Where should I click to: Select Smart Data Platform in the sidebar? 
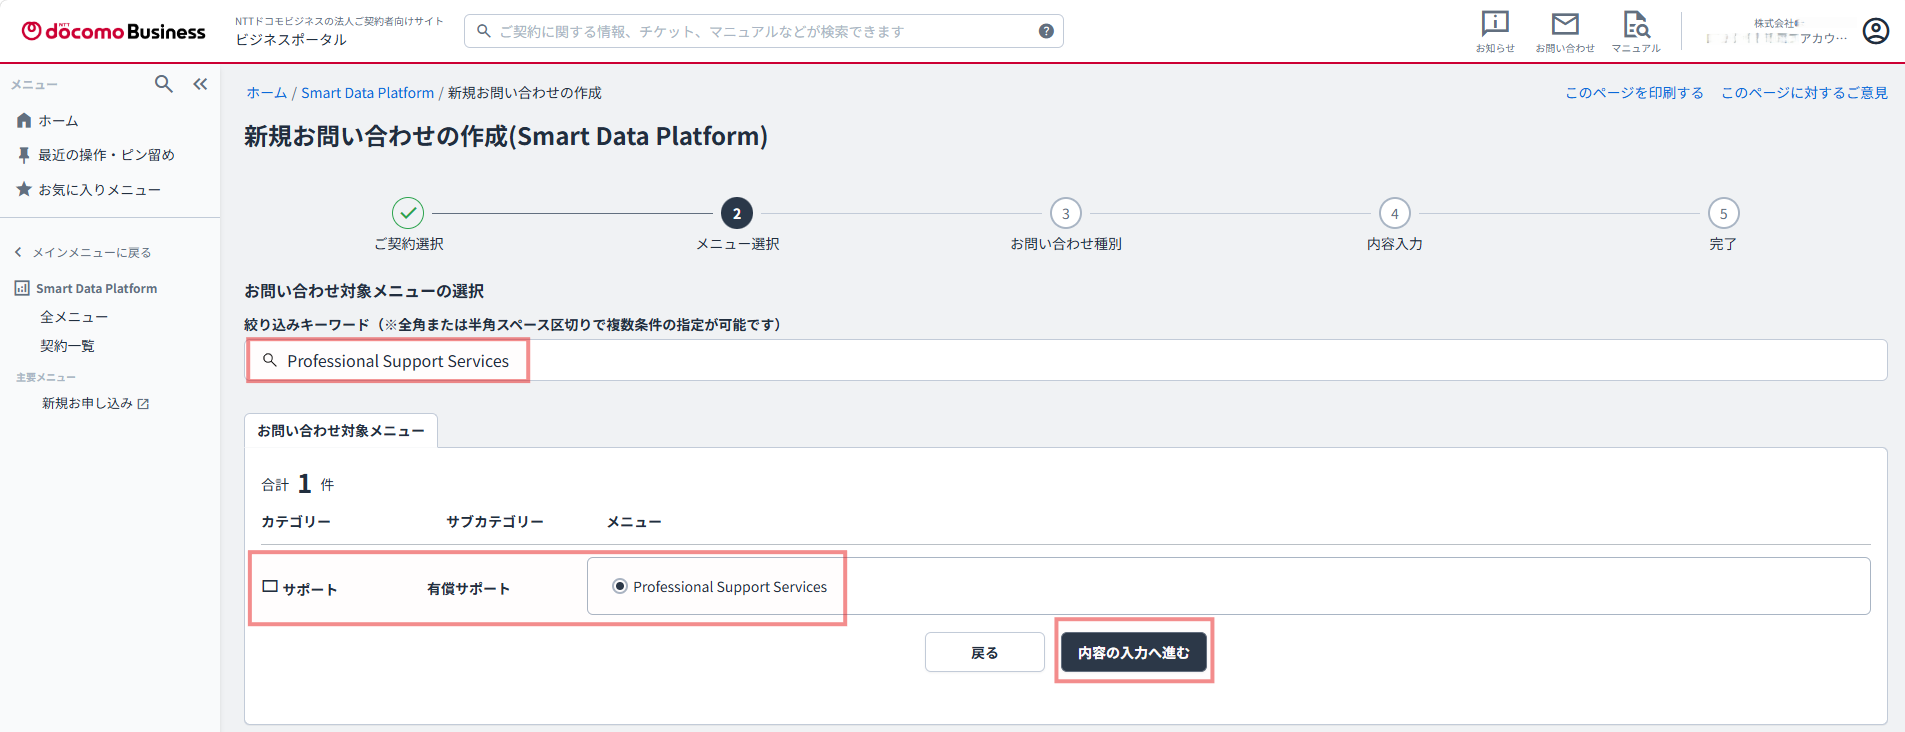point(97,288)
